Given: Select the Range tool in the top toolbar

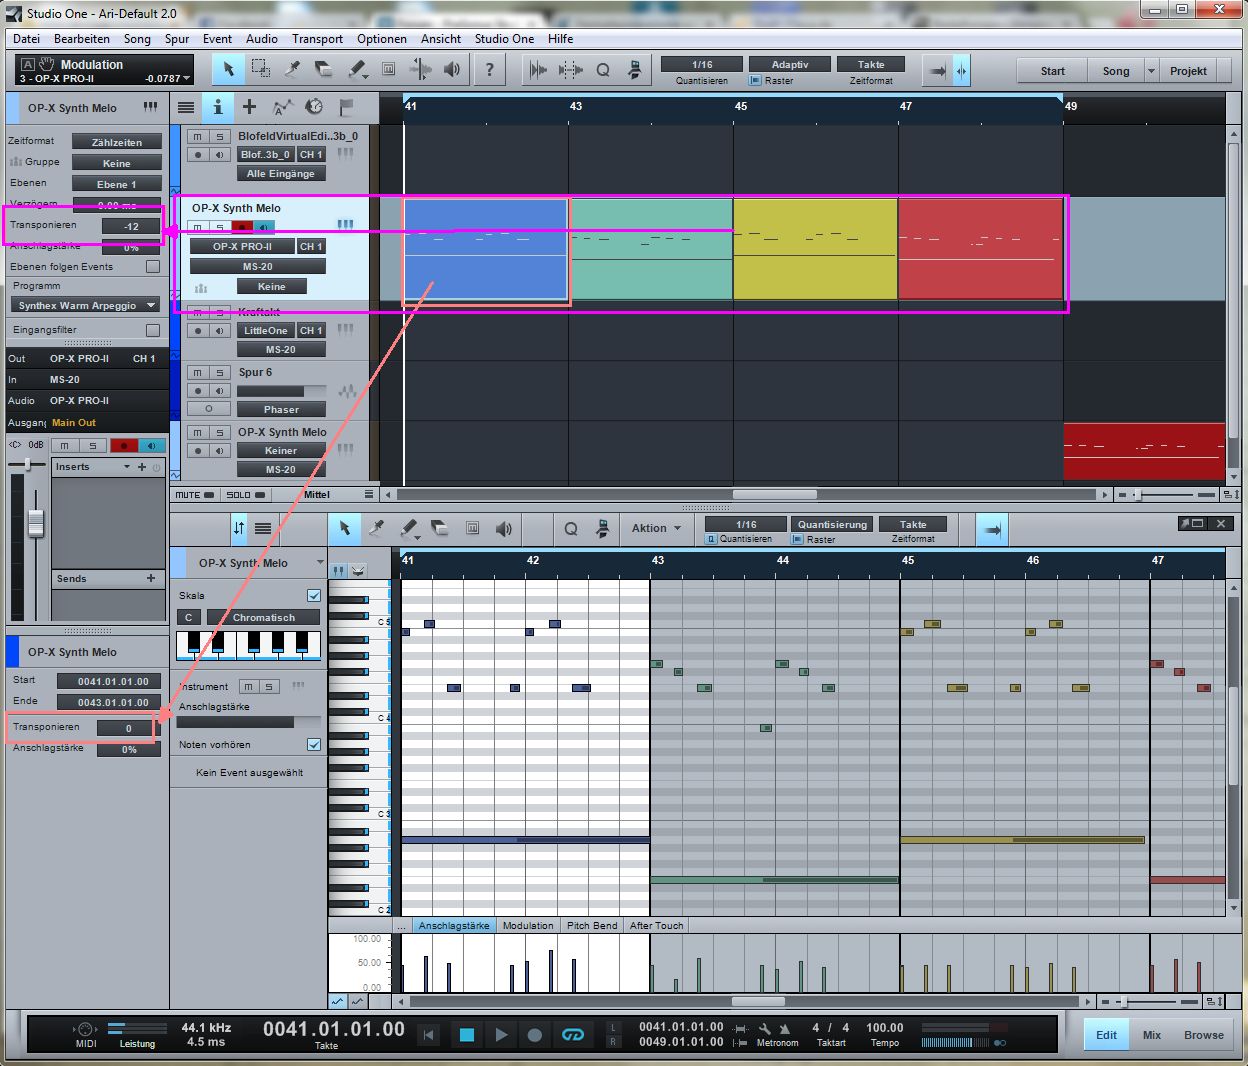Looking at the screenshot, I should point(260,69).
